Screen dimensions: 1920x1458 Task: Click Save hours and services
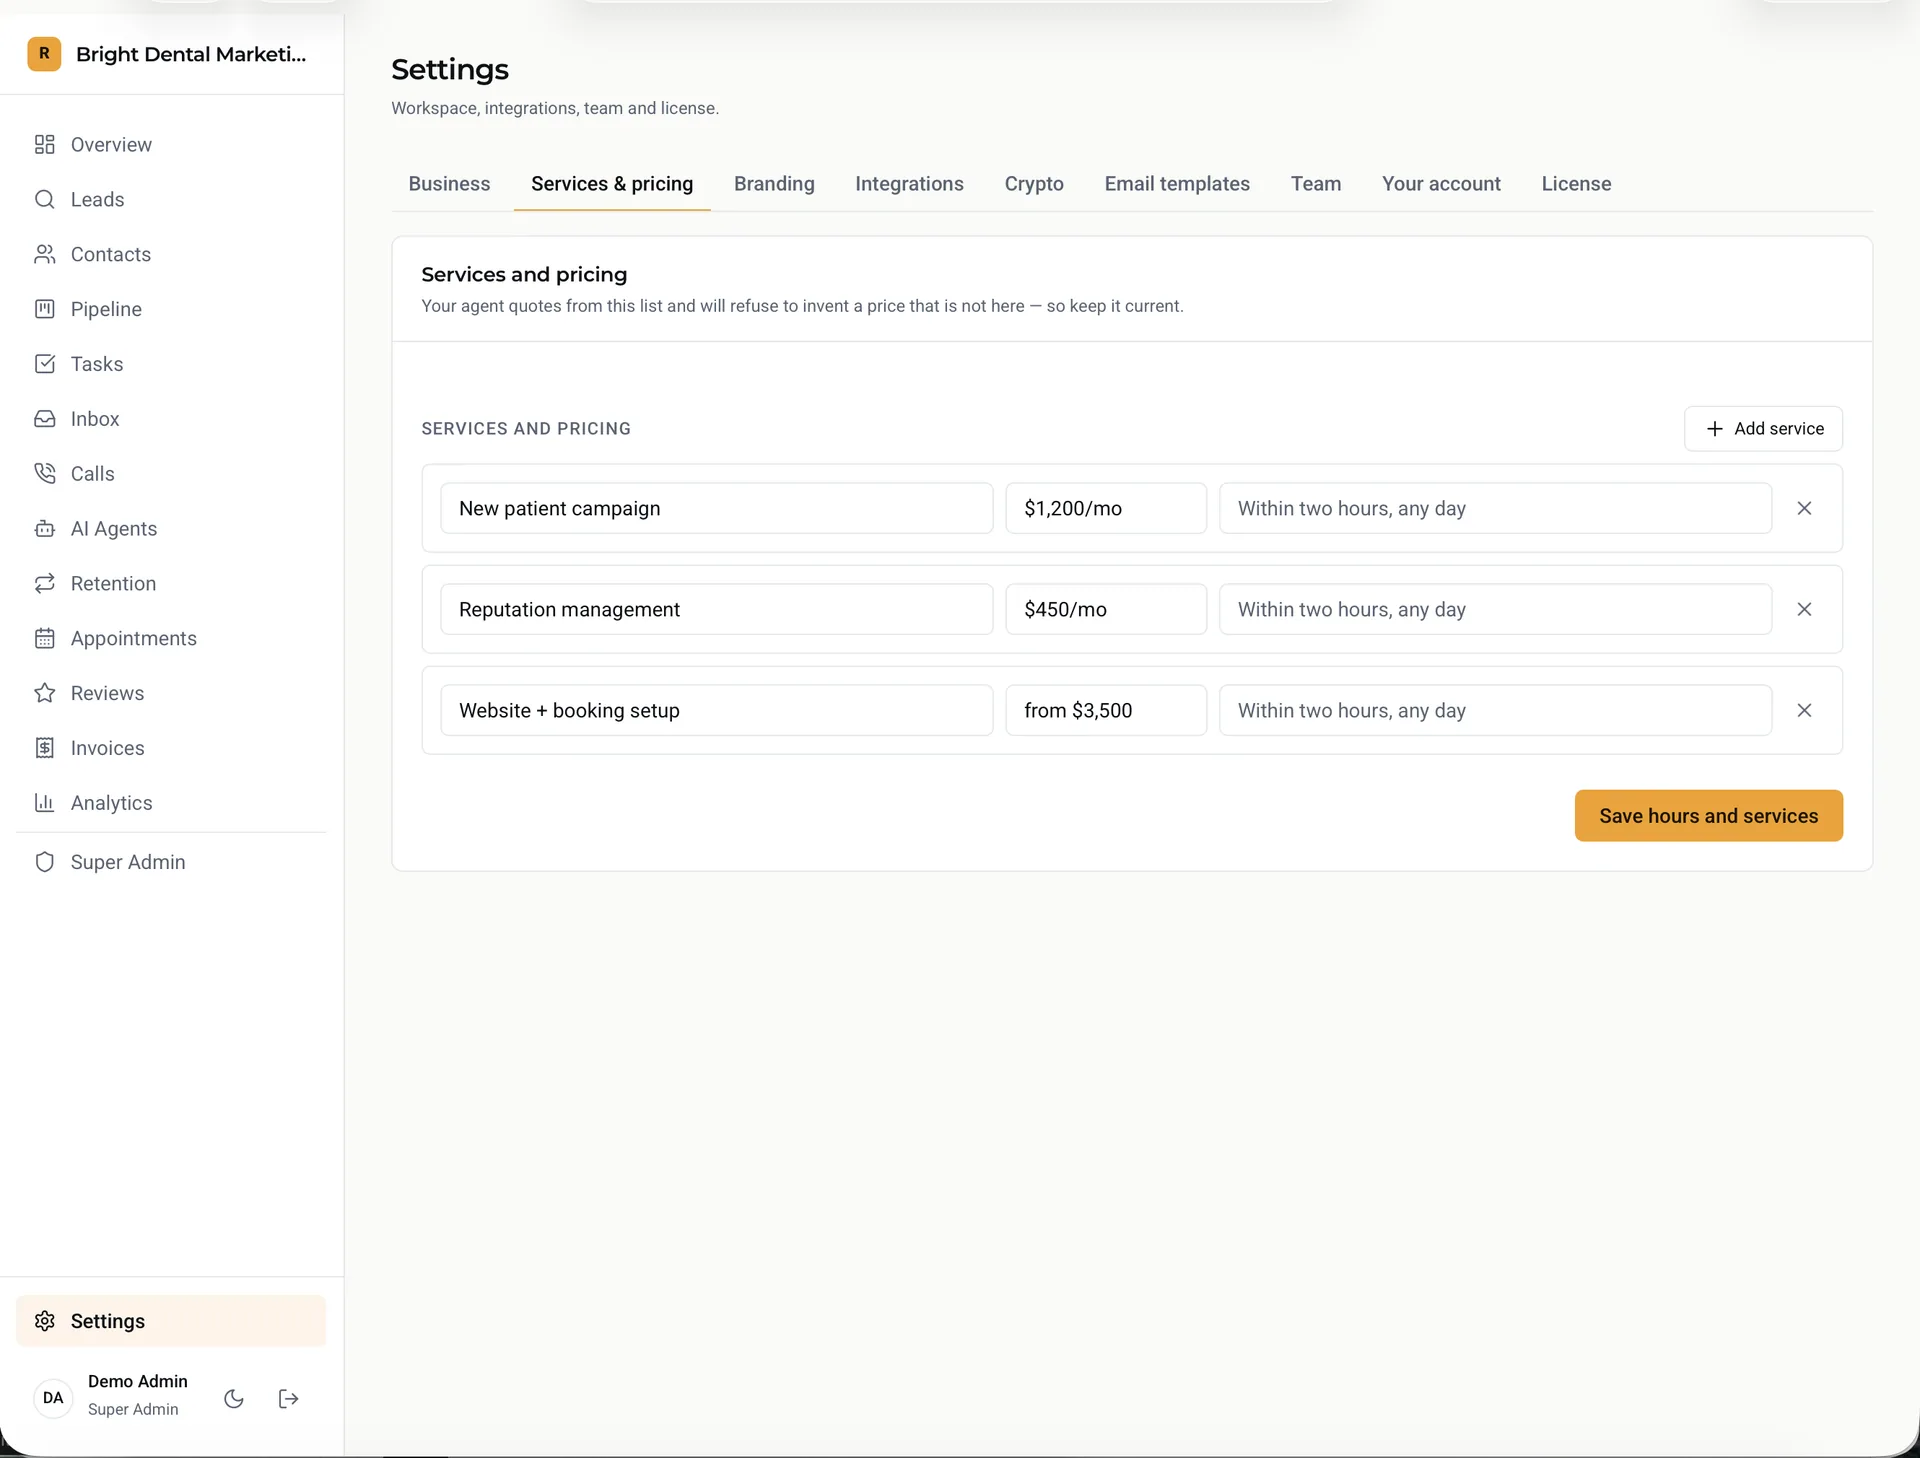[1708, 816]
